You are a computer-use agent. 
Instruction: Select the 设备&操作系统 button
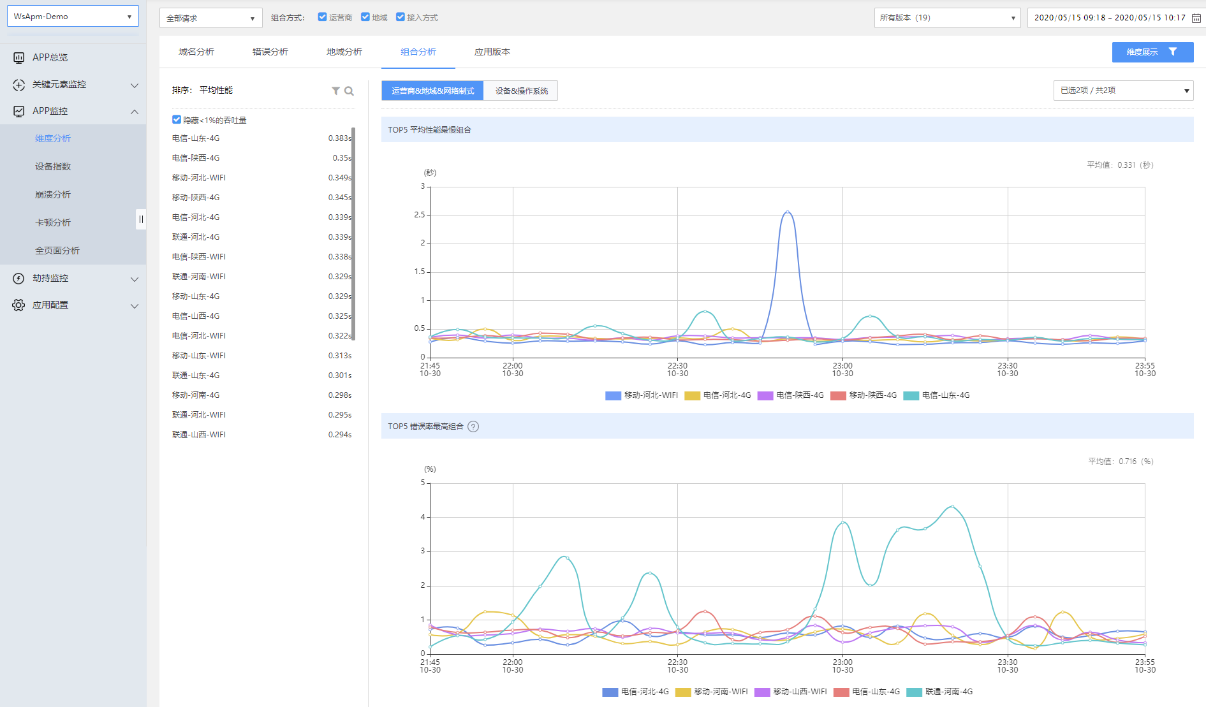(x=520, y=91)
